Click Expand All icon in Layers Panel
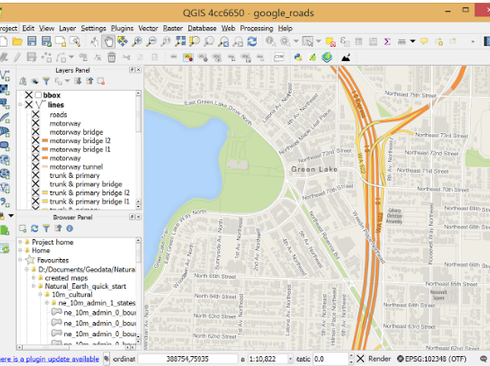This screenshot has height=366, width=490. pyautogui.click(x=78, y=81)
